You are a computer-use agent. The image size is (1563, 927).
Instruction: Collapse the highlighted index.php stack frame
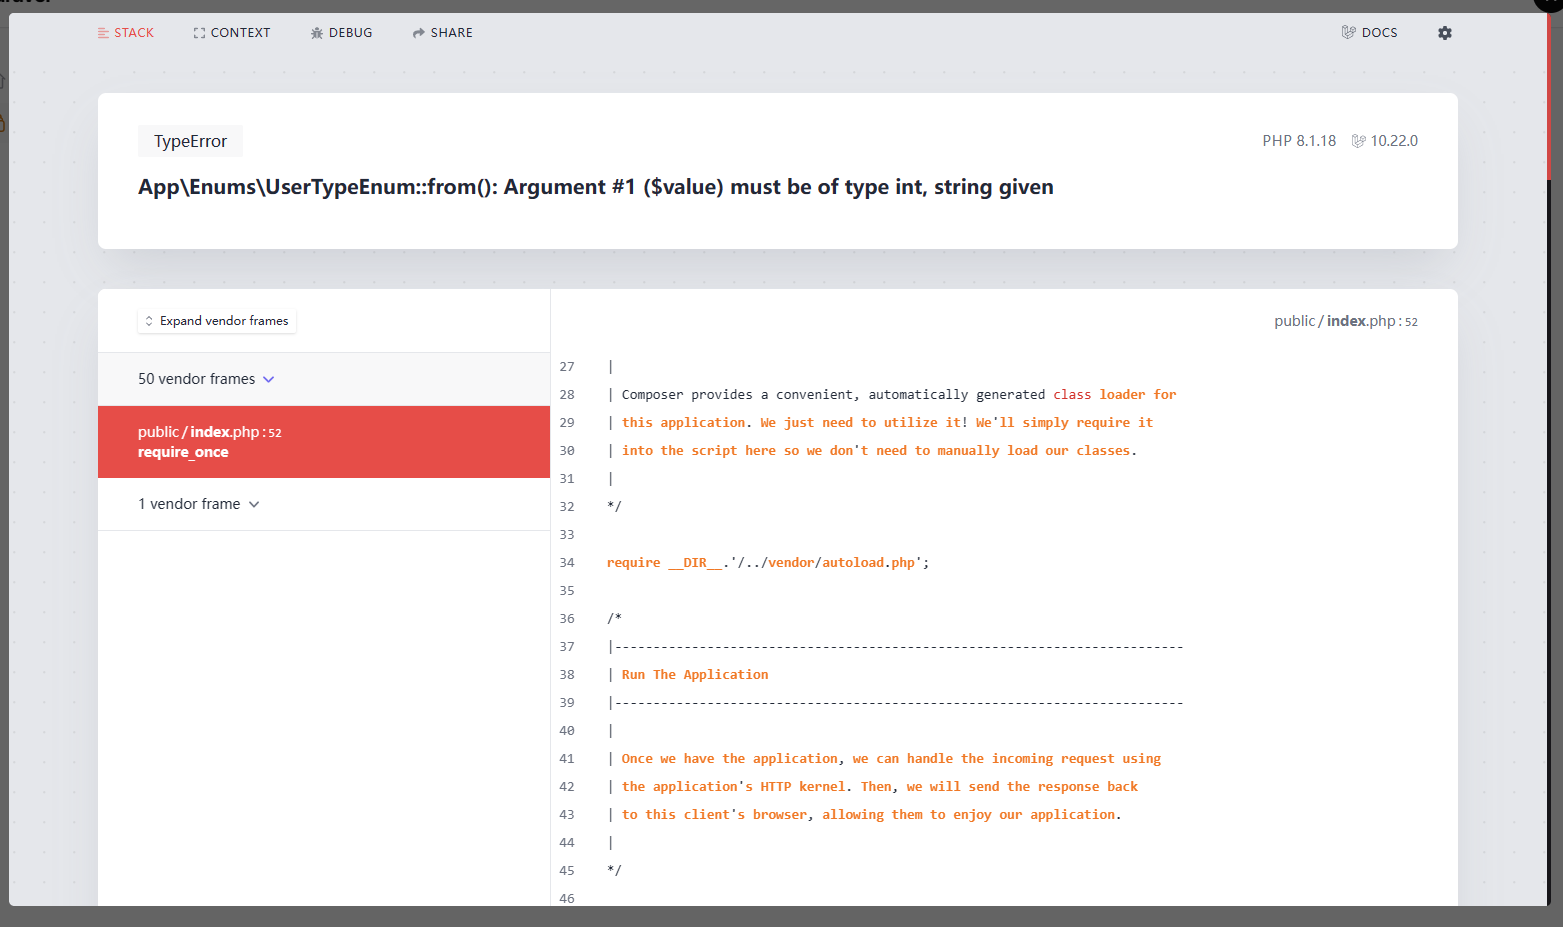coord(323,441)
